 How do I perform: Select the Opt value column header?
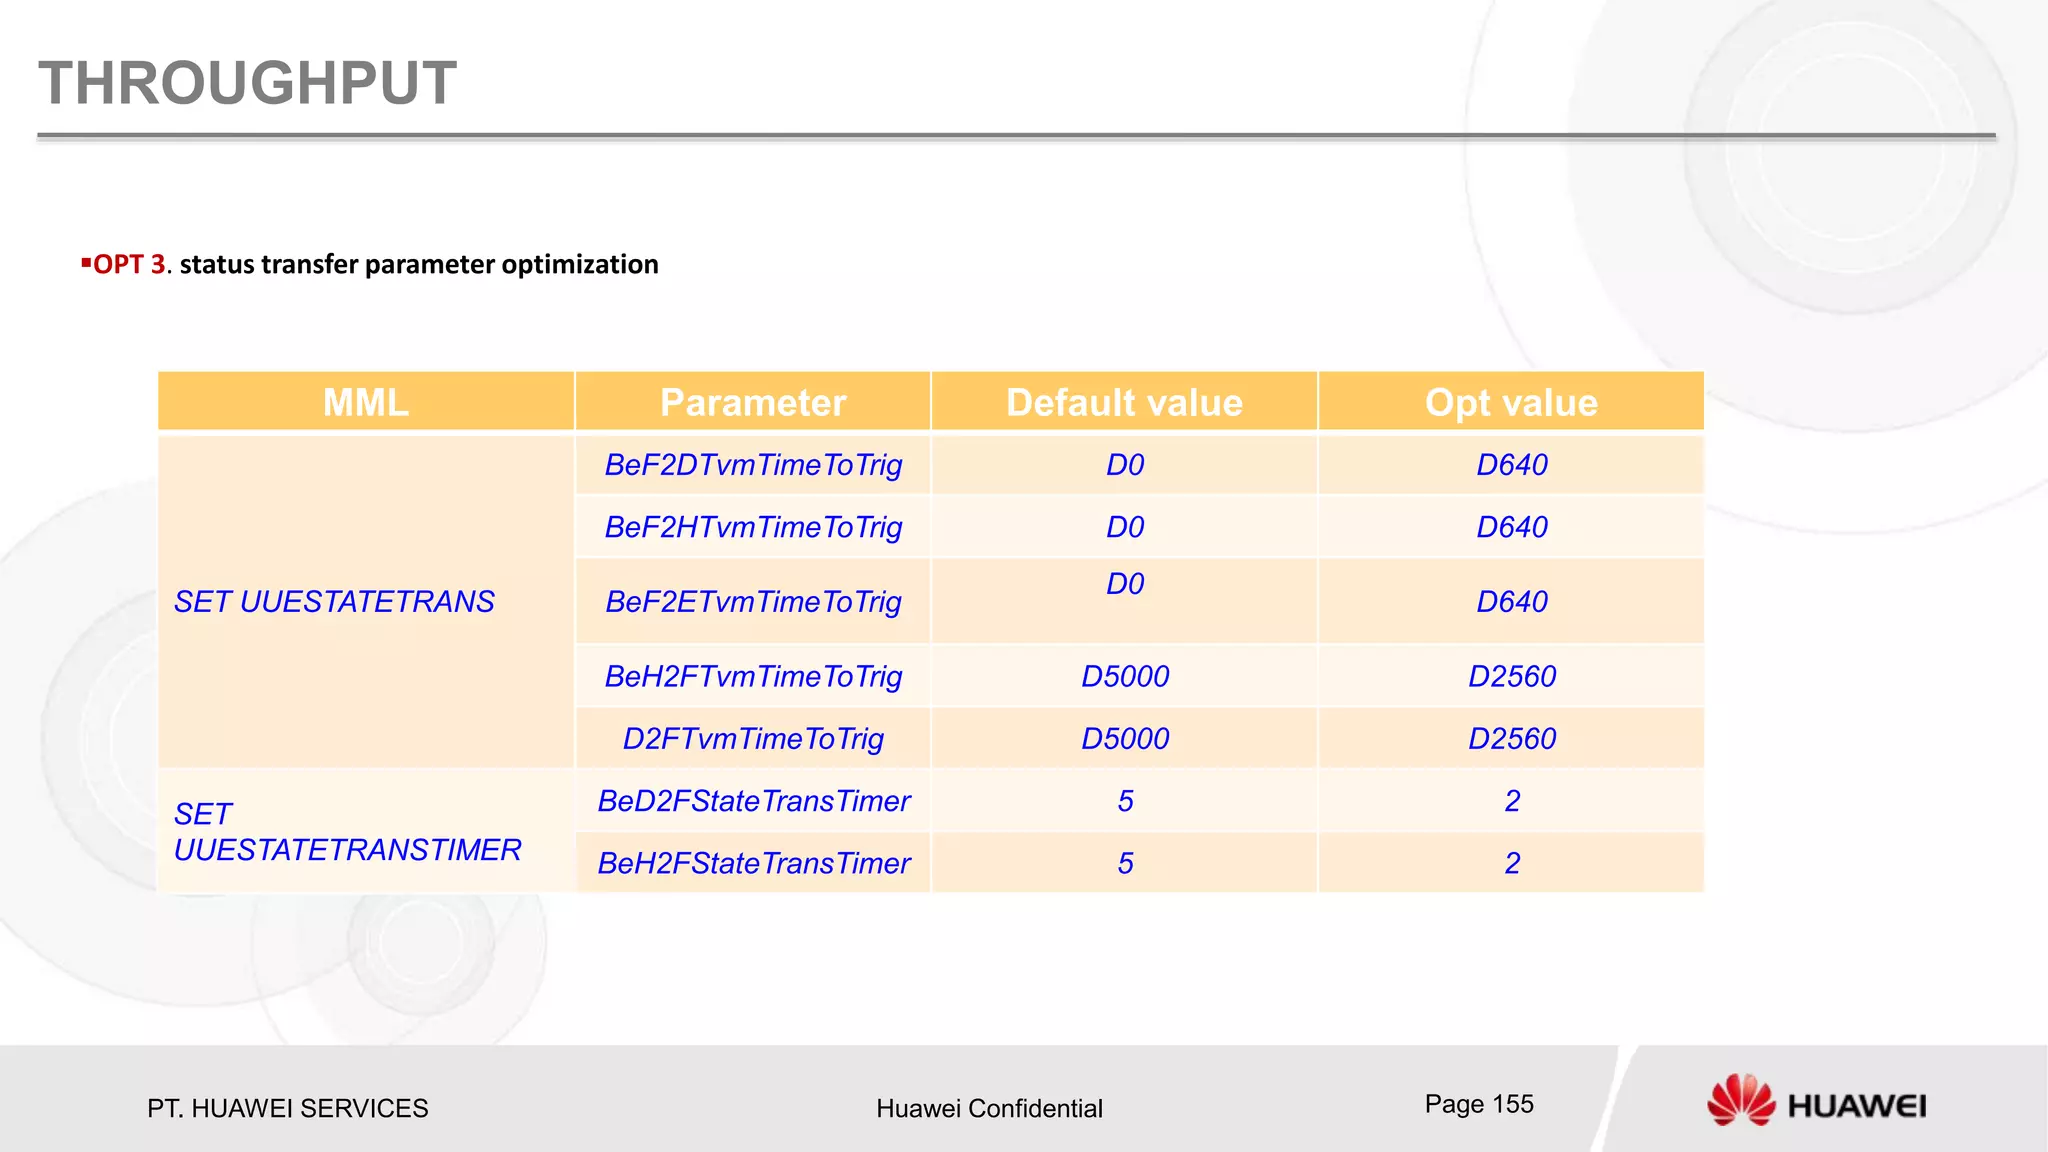1511,402
